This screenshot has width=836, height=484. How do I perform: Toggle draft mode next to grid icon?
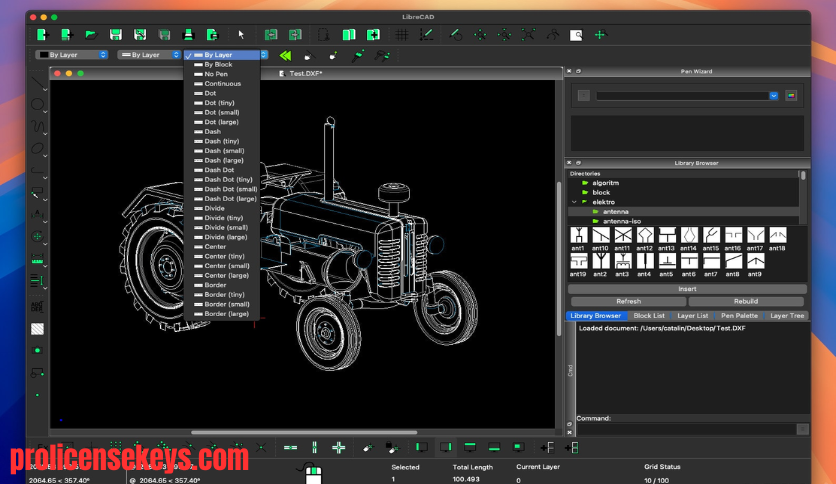pyautogui.click(x=426, y=35)
